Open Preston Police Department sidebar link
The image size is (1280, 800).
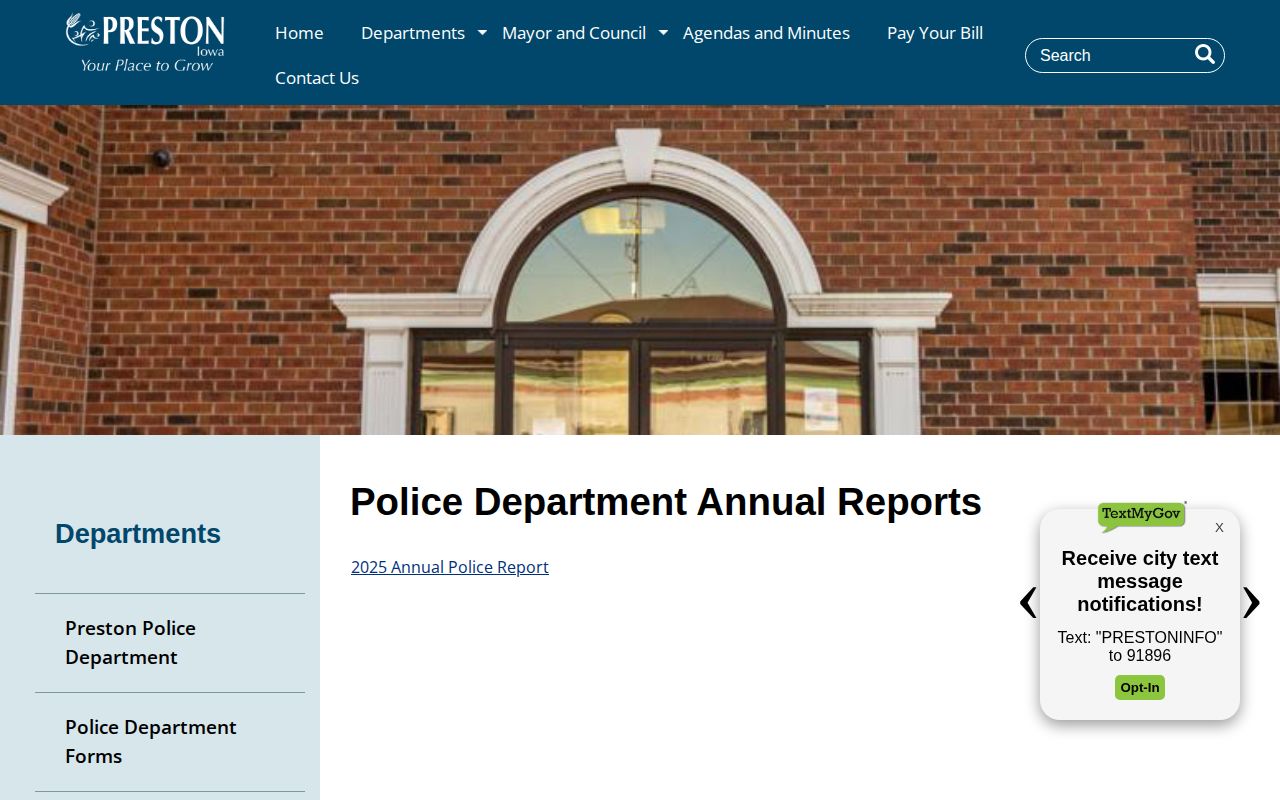click(170, 643)
